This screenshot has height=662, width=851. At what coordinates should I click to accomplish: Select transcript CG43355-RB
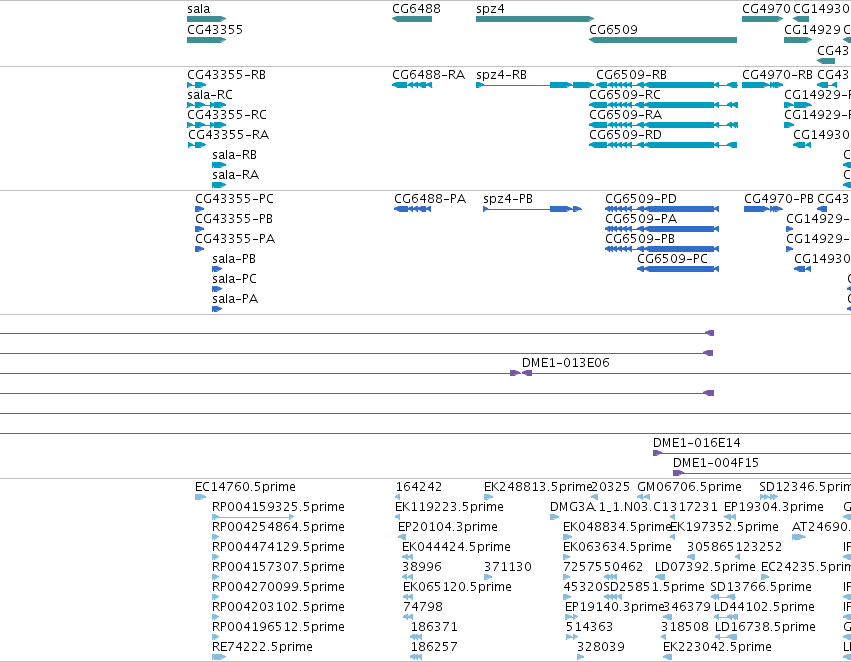point(196,85)
